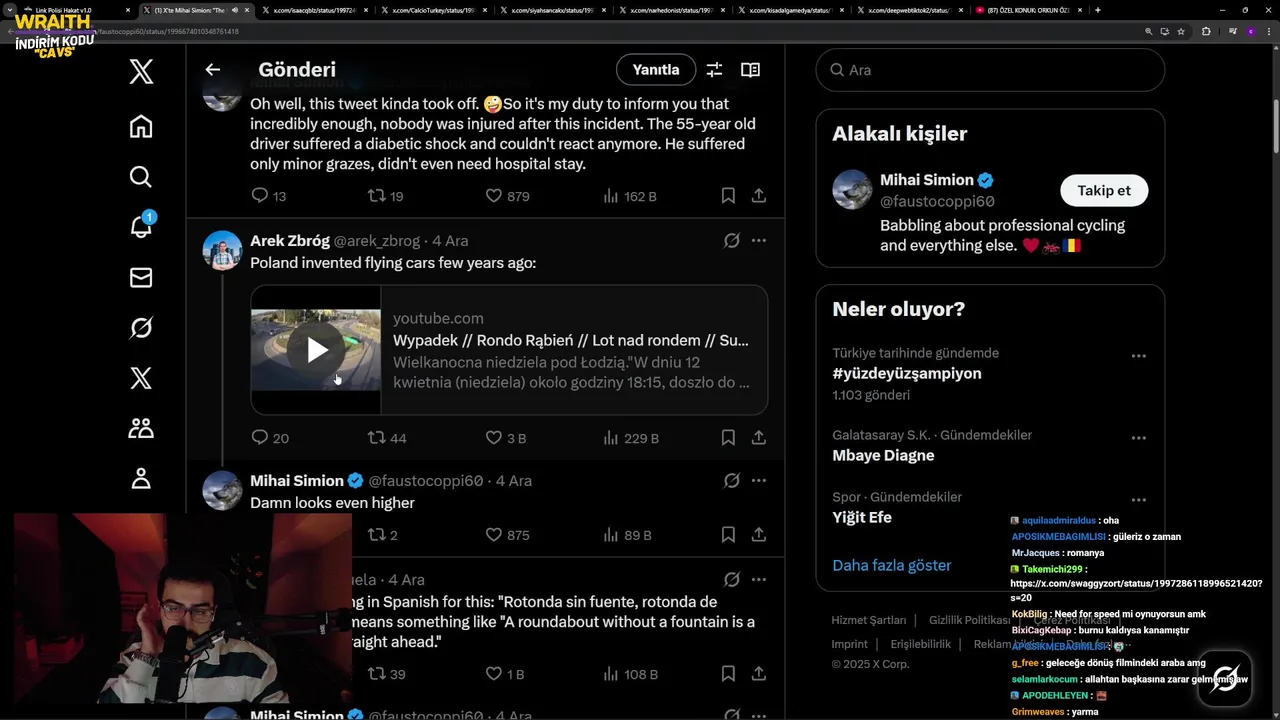Open reply sorting sliders icon

[x=714, y=70]
